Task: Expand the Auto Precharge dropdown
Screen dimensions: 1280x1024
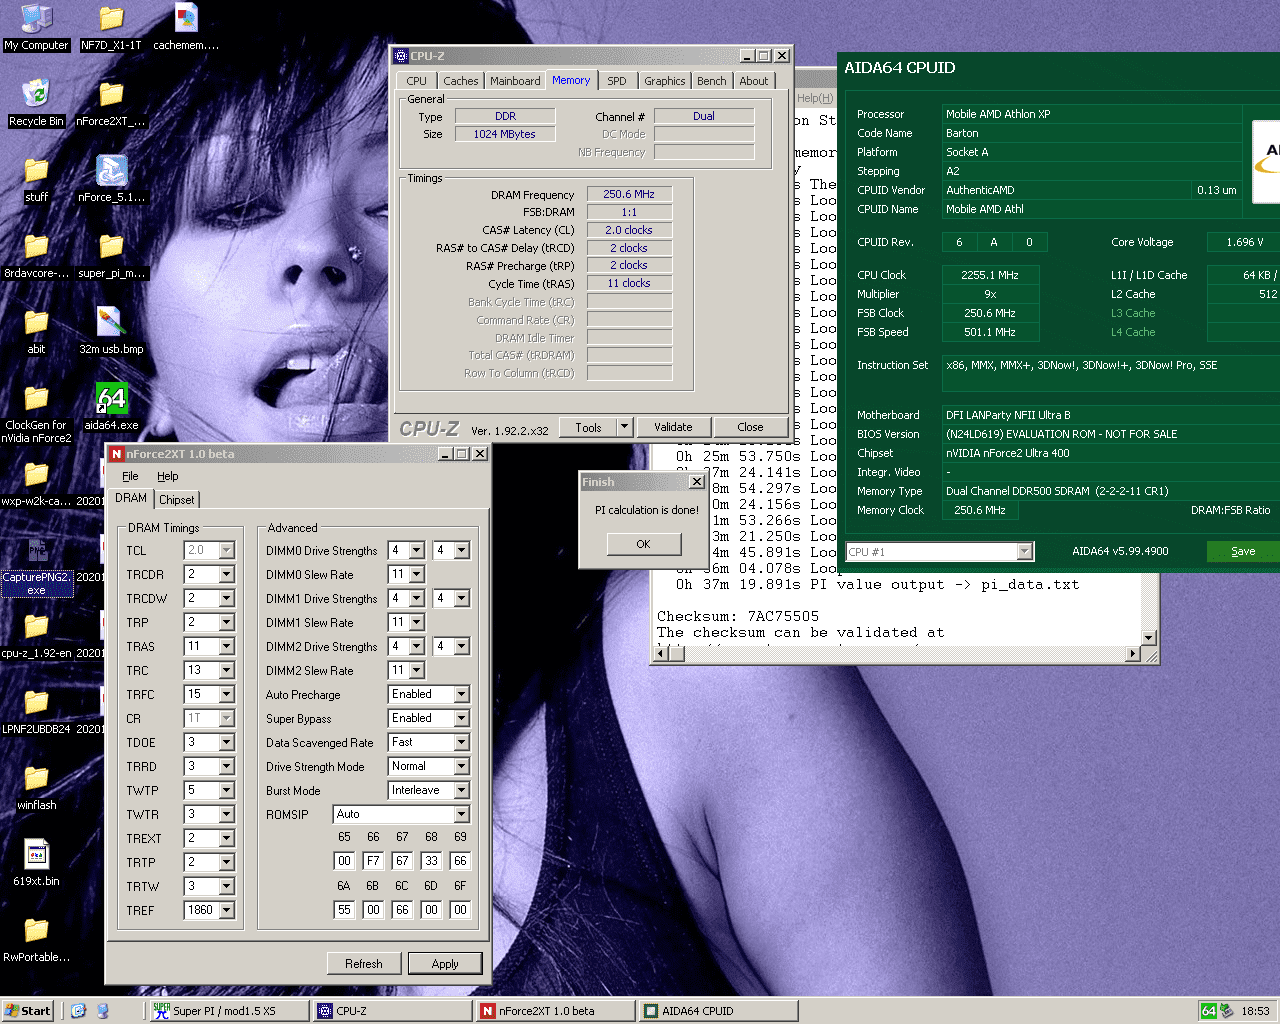Action: pos(461,694)
